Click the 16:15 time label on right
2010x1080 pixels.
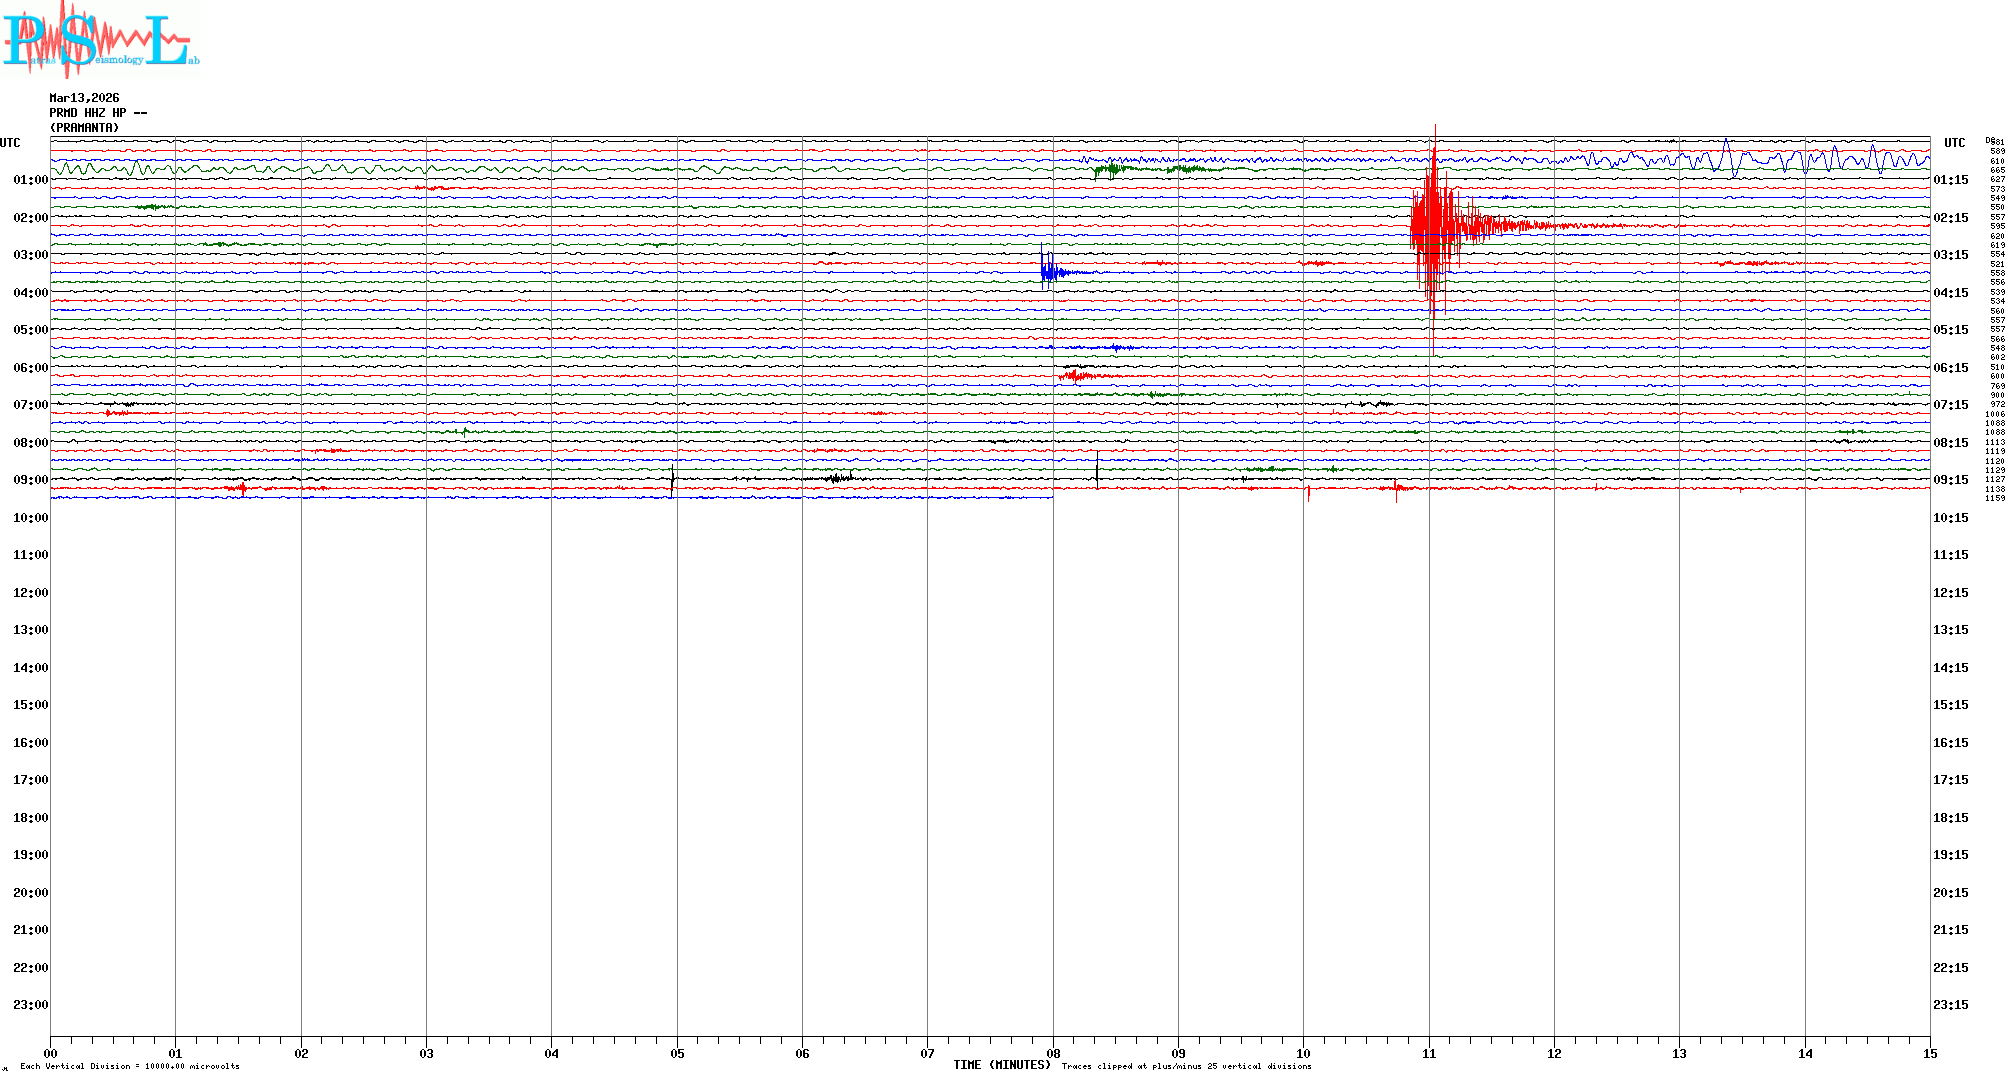pos(1950,743)
